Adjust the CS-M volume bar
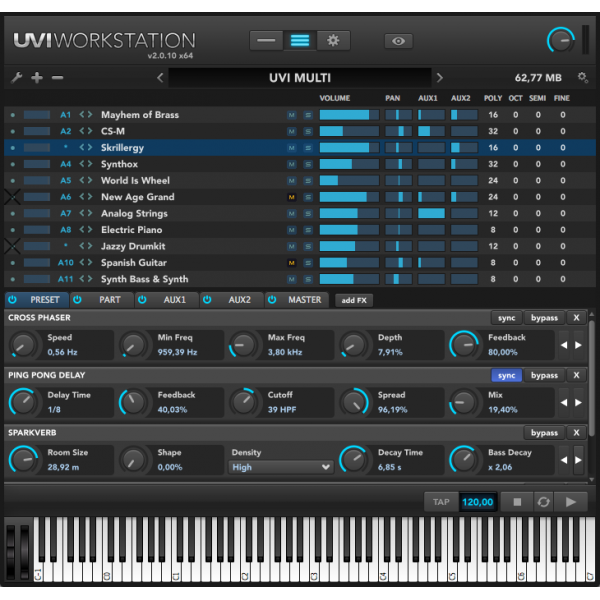This screenshot has height=600, width=600. tap(349, 131)
